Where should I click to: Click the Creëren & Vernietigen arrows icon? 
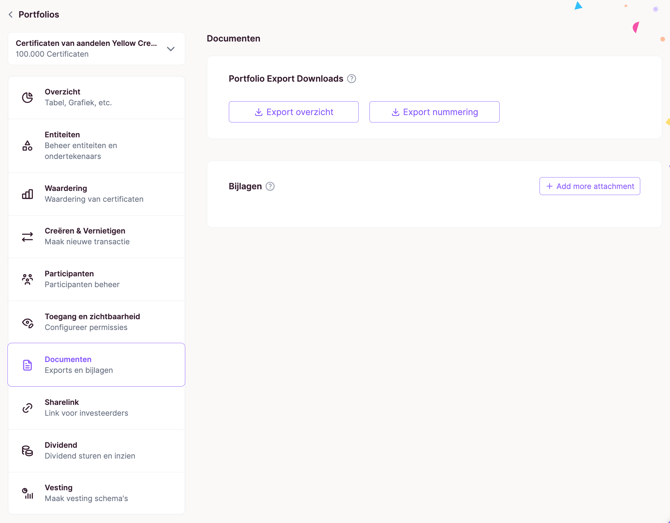pos(27,237)
